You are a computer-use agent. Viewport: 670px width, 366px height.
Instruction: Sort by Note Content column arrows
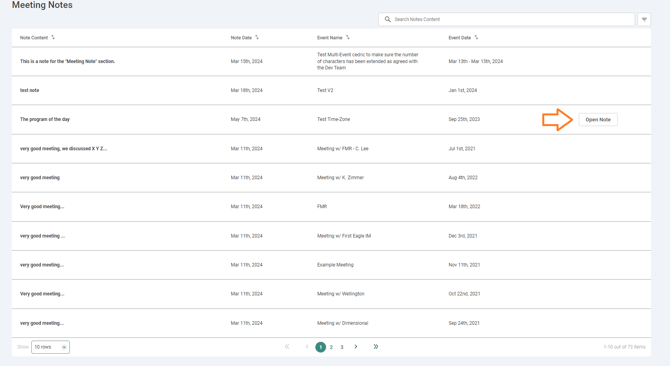click(x=53, y=37)
